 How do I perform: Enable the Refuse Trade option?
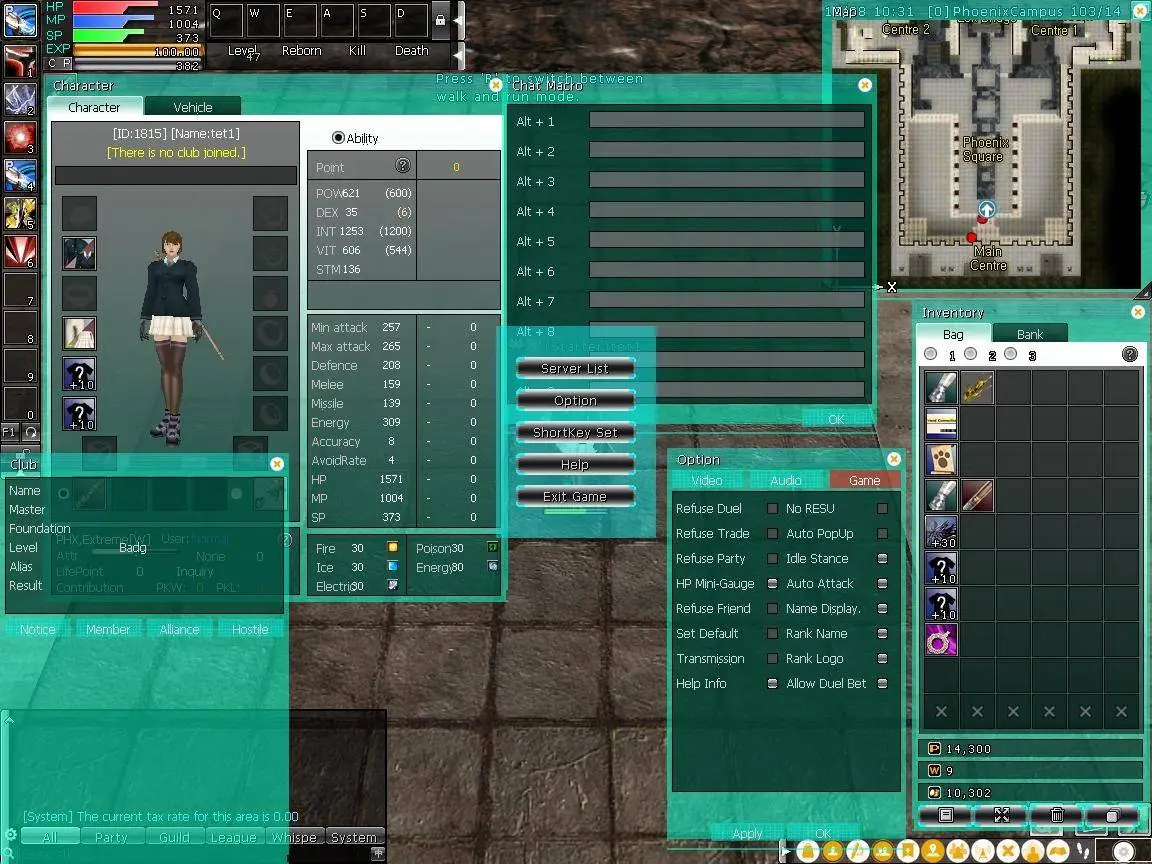[x=772, y=533]
